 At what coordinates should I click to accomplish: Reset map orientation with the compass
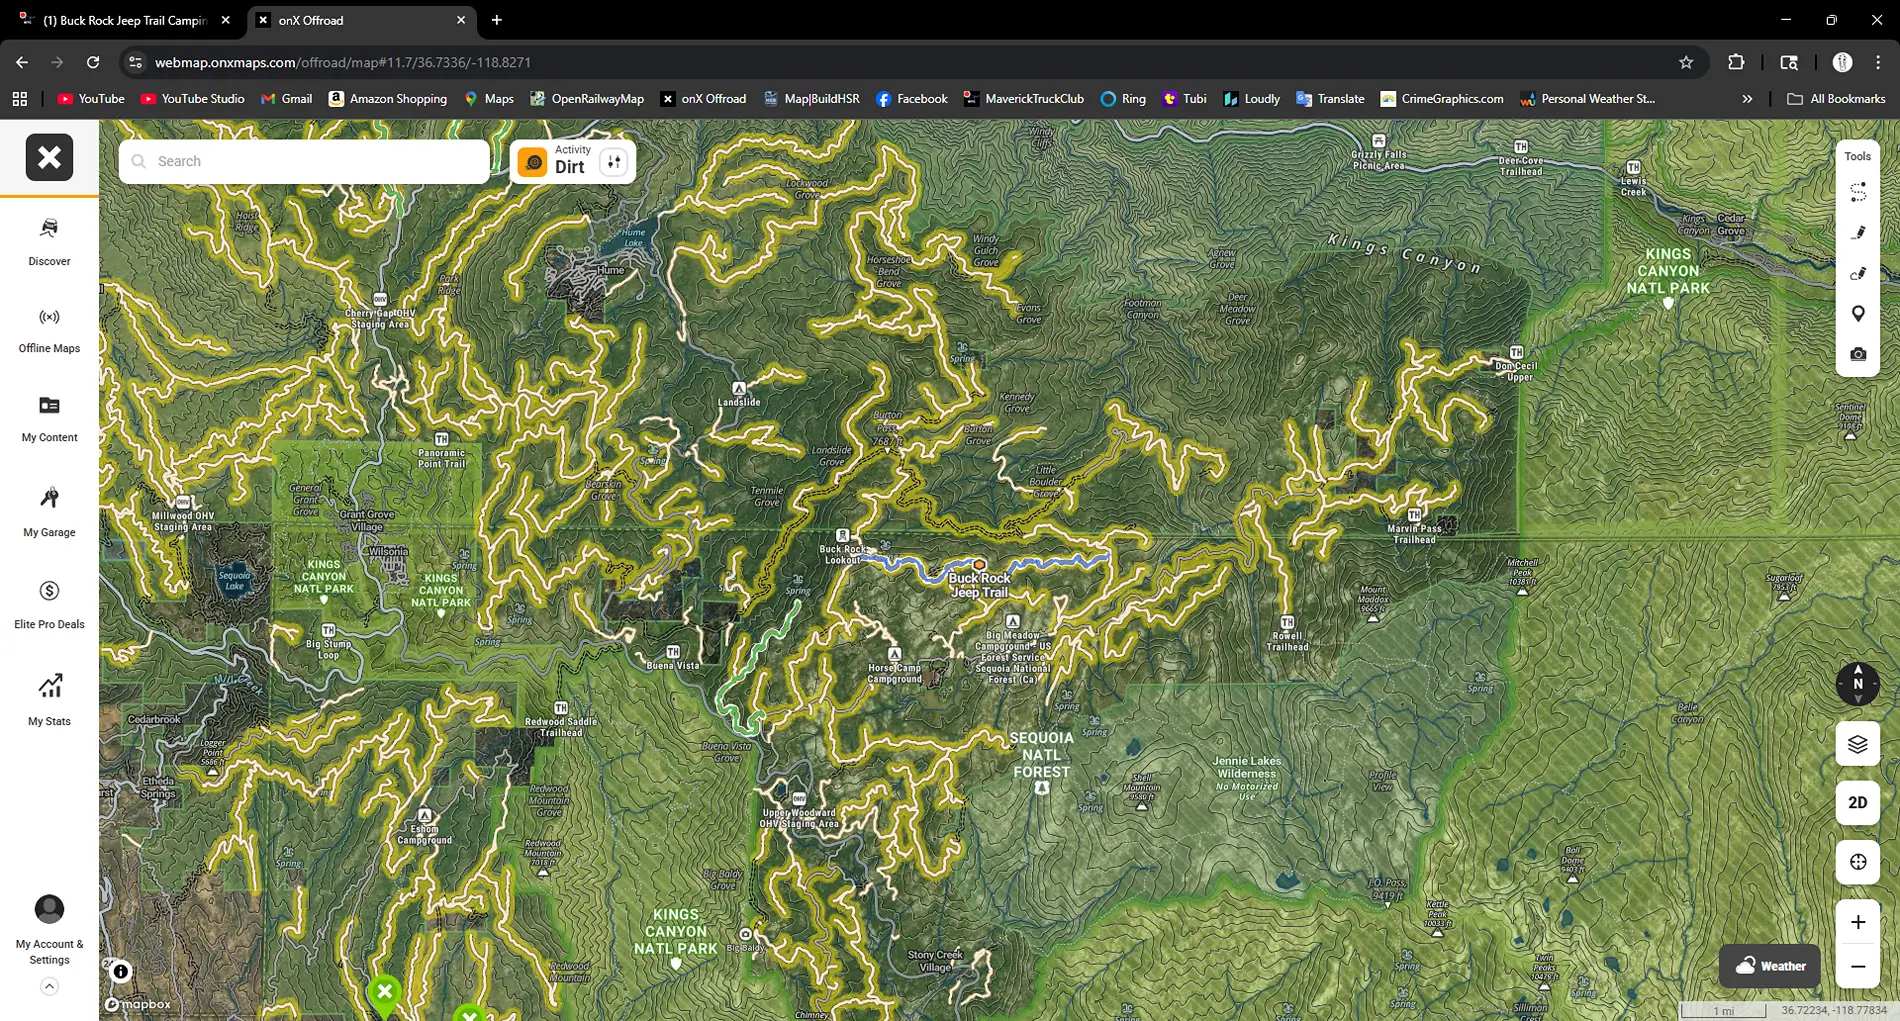tap(1858, 684)
